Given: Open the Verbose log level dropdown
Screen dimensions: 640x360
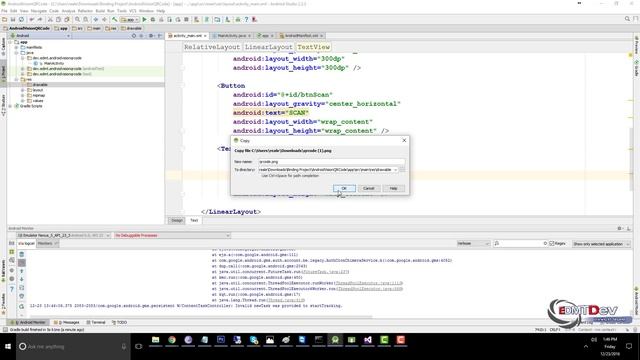Looking at the screenshot, I should (473, 244).
